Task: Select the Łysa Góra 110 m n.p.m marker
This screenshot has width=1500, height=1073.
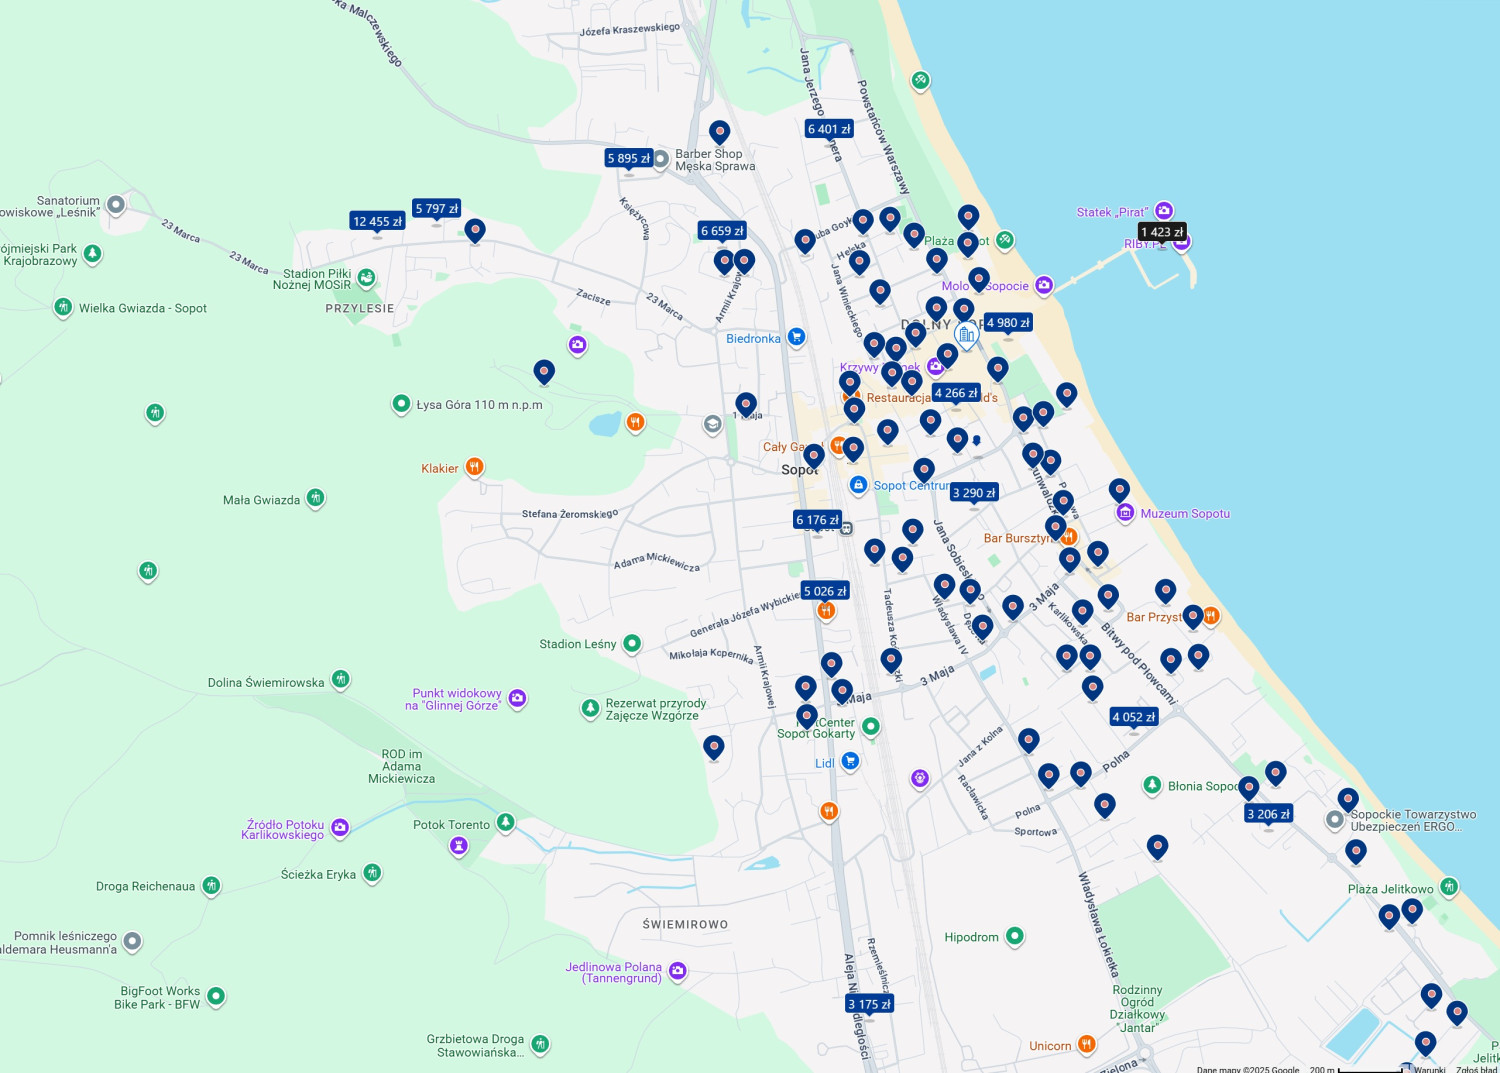Action: 401,404
